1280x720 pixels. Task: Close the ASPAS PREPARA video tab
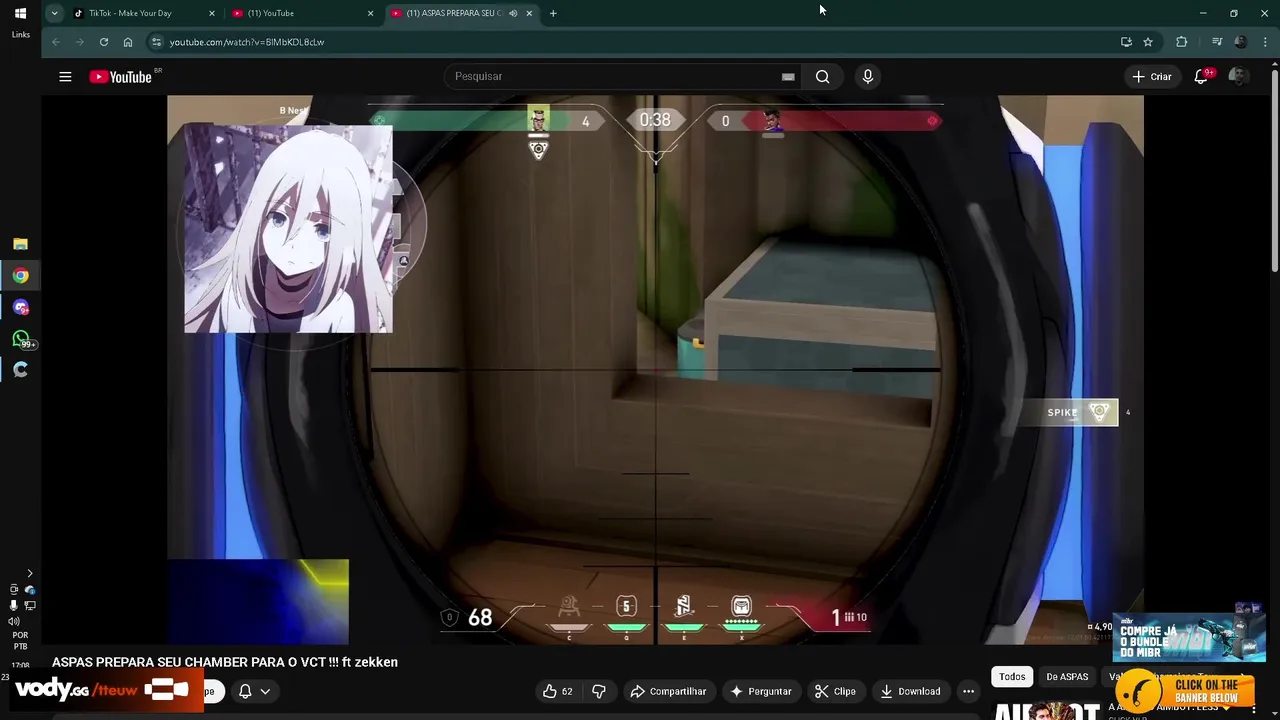coord(529,13)
